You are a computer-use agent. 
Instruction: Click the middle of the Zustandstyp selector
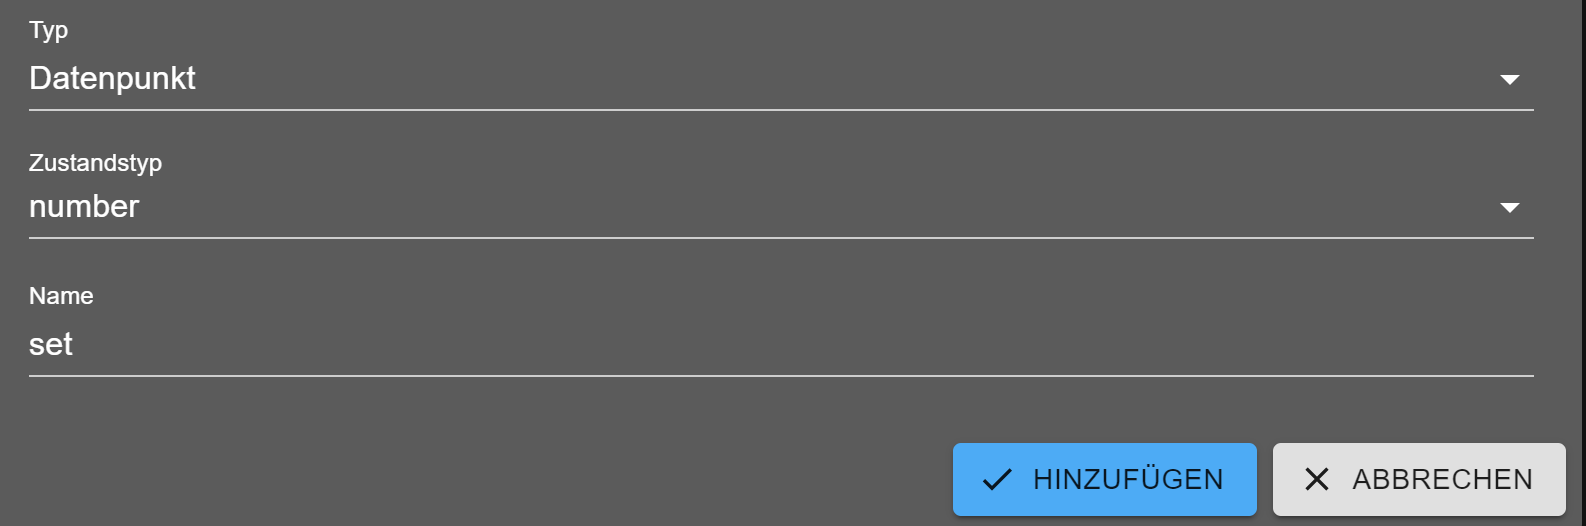(780, 206)
